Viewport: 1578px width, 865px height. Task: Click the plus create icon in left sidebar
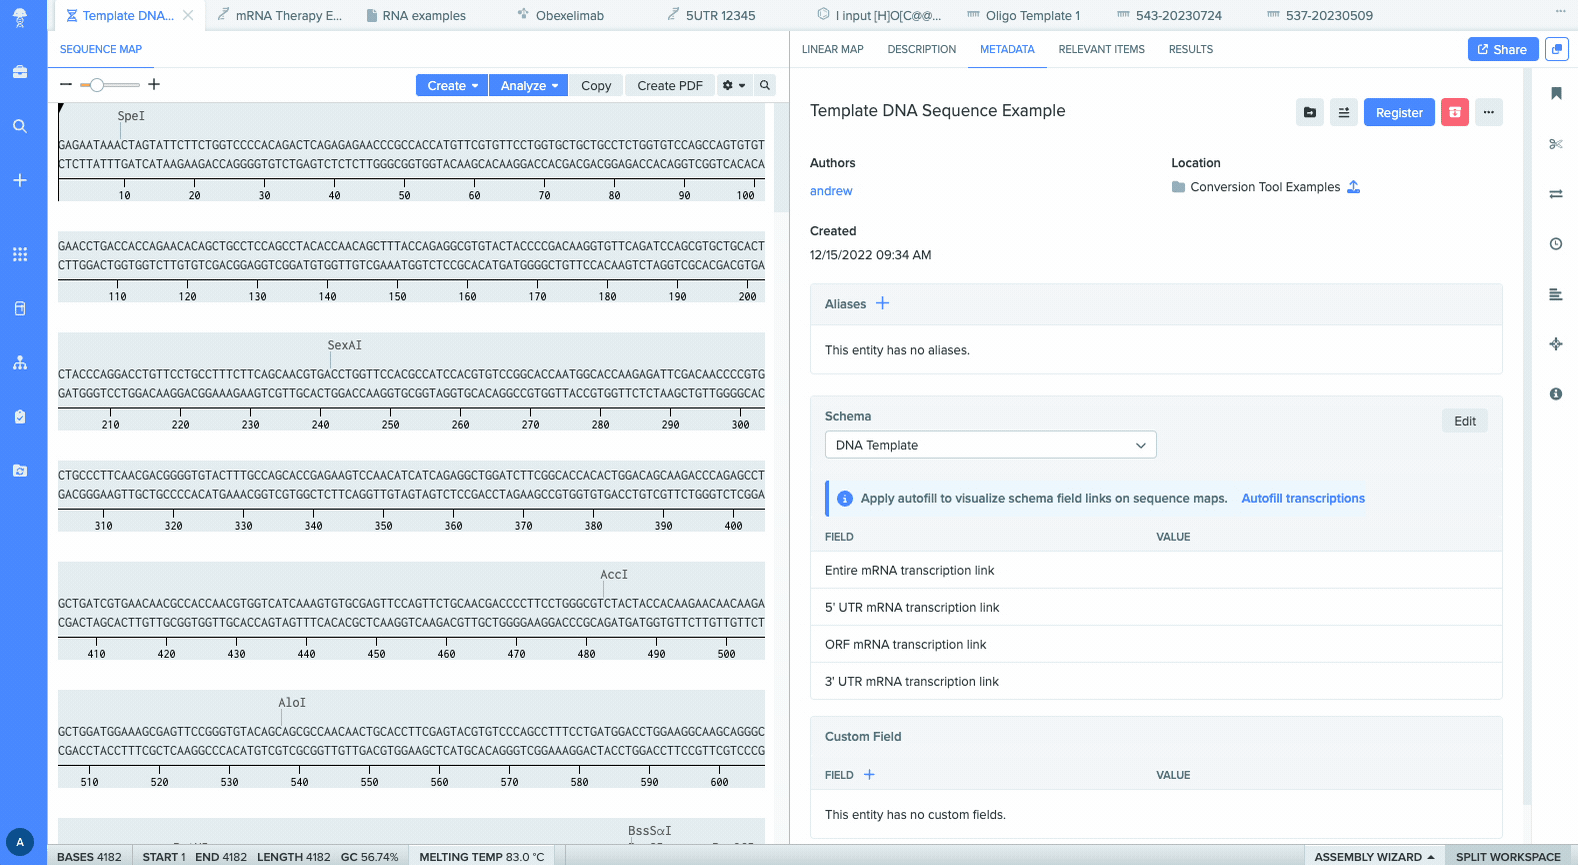(20, 180)
